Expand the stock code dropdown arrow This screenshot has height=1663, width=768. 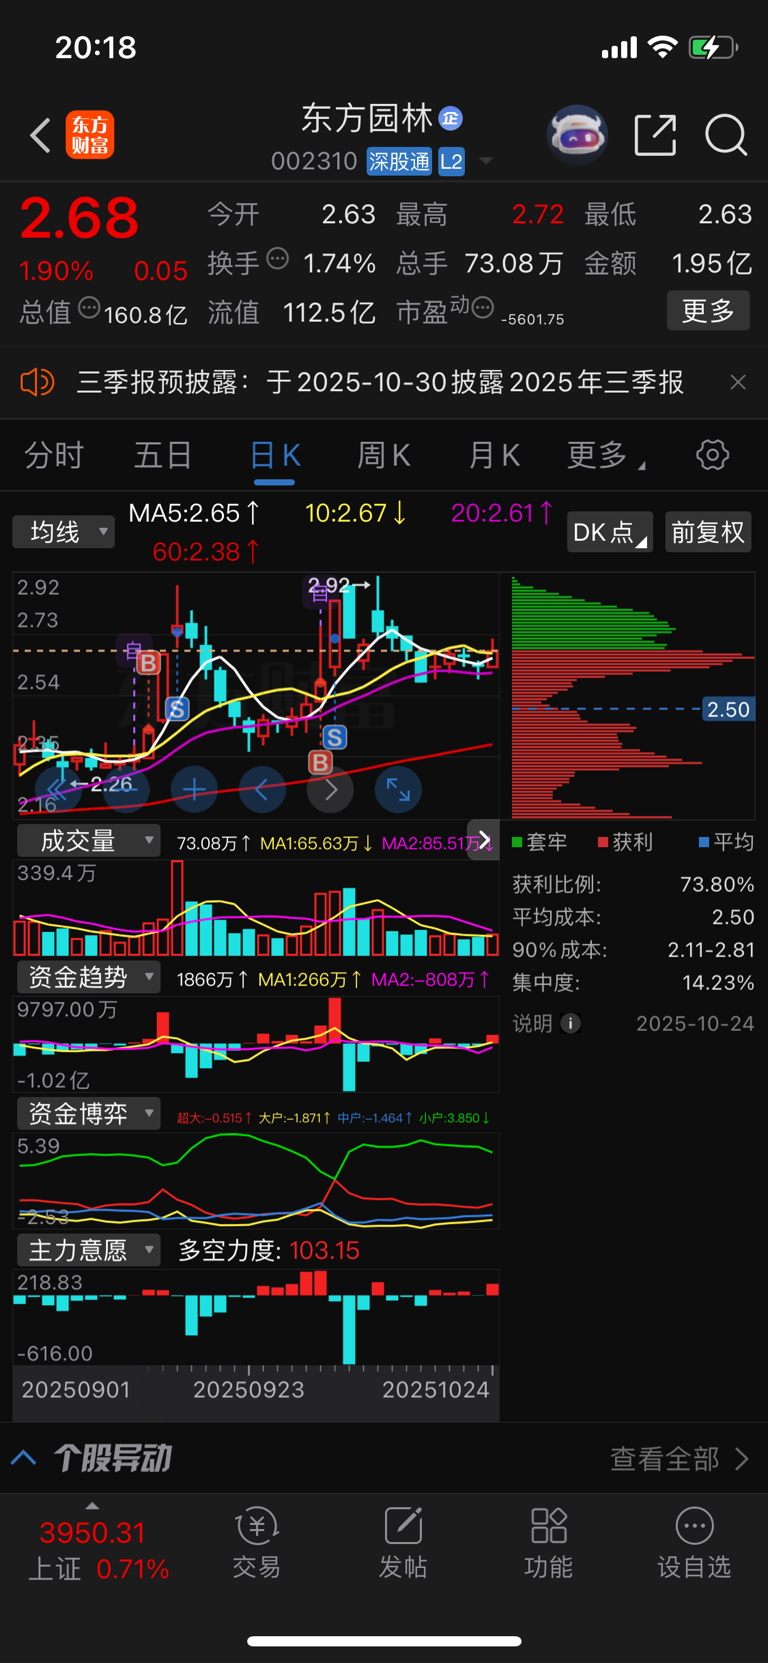point(486,161)
